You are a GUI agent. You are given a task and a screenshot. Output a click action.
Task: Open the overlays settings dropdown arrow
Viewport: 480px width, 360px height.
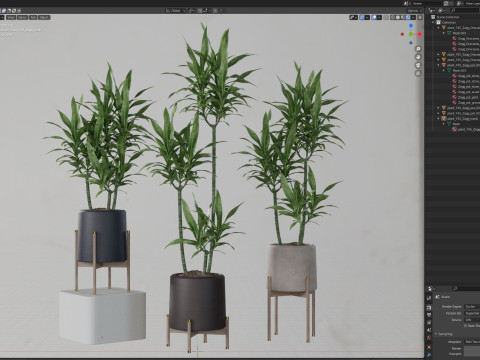pos(379,17)
